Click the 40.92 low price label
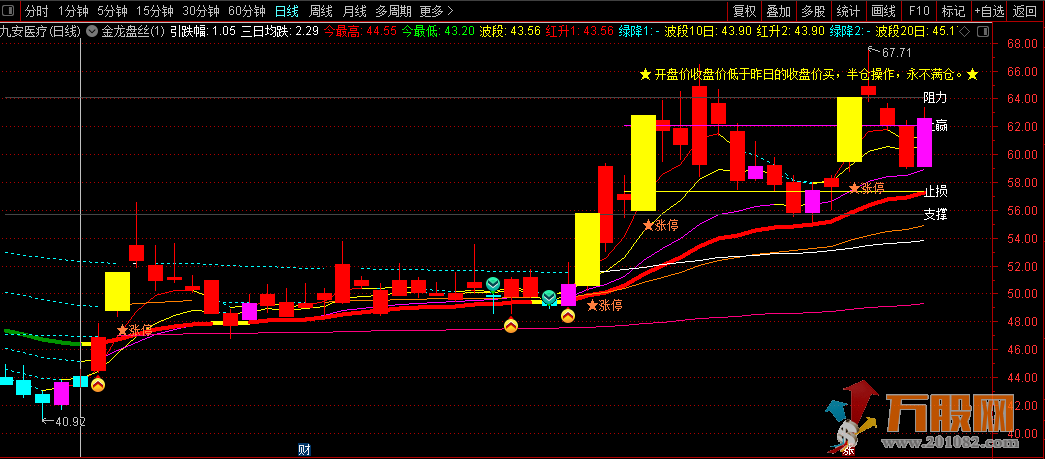The height and width of the screenshot is (459, 1045). click(x=68, y=422)
